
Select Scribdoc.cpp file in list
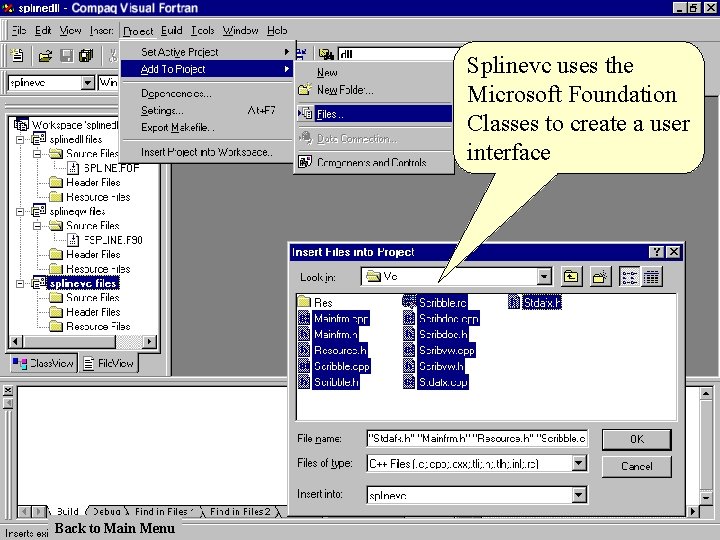(x=441, y=318)
